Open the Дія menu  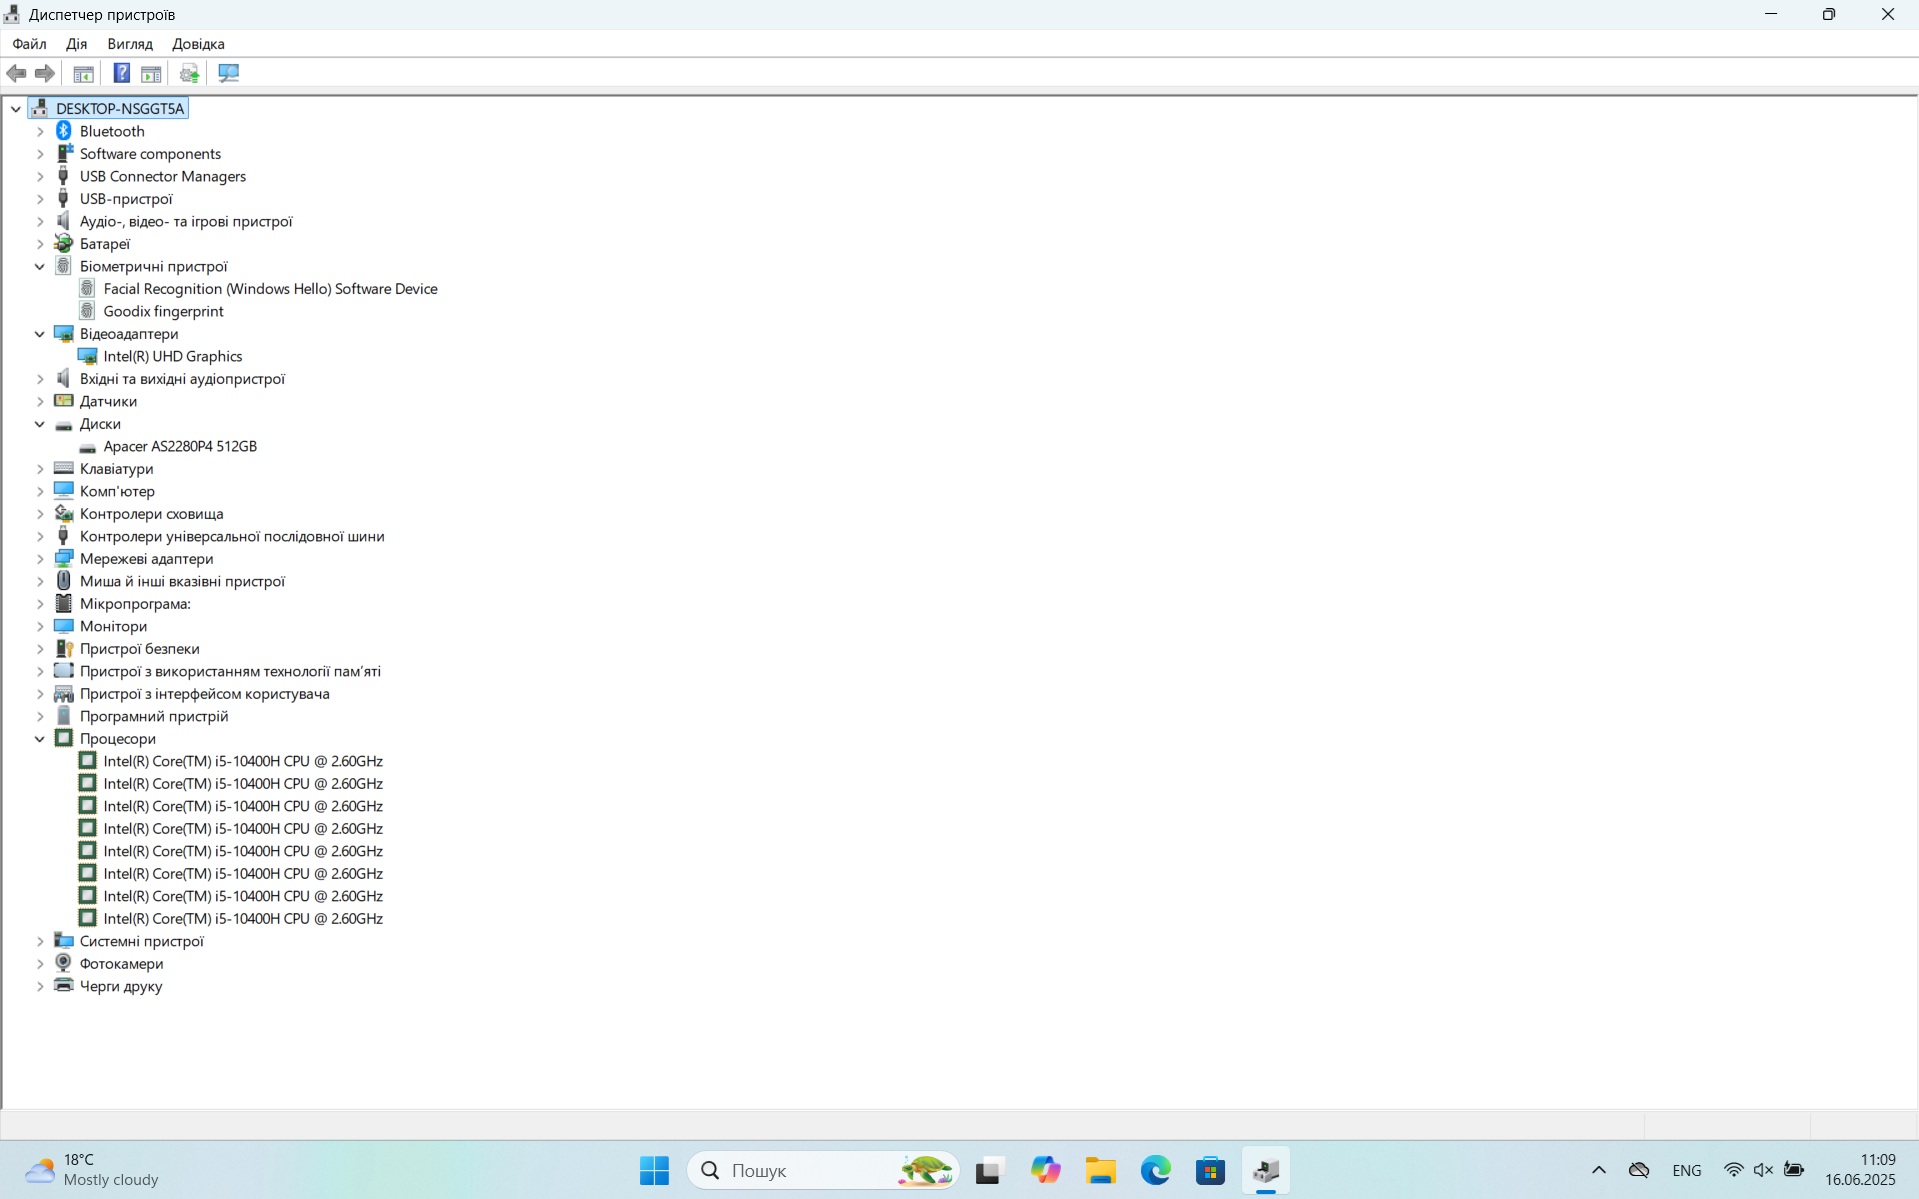76,44
